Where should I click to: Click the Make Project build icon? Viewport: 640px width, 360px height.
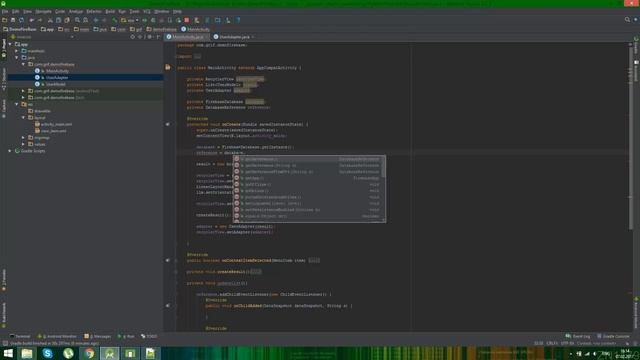pos(115,20)
